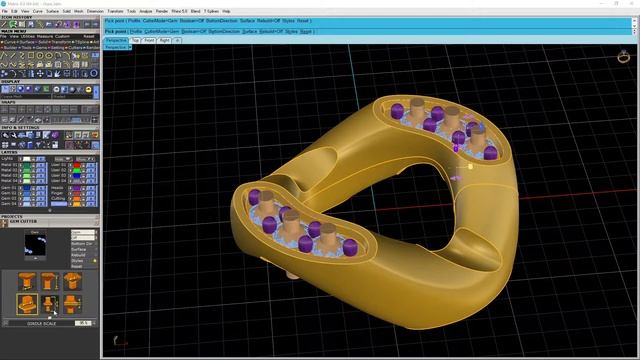Click the Gem Cutter project icon
The image size is (640, 360).
(x=4, y=223)
